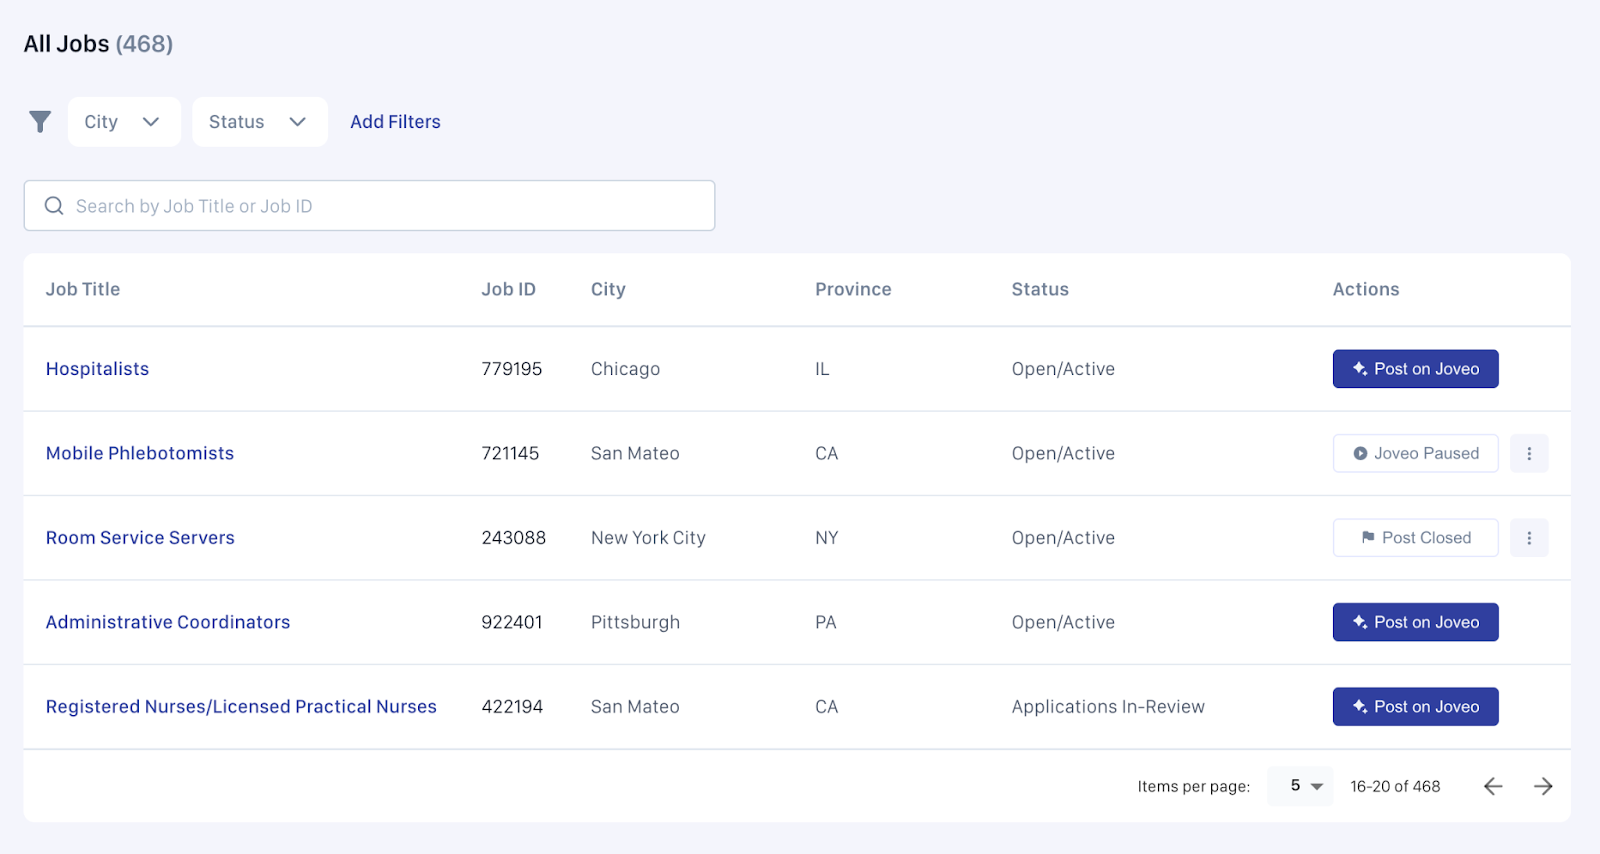Expand the City filter dropdown
The image size is (1600, 854).
point(123,122)
